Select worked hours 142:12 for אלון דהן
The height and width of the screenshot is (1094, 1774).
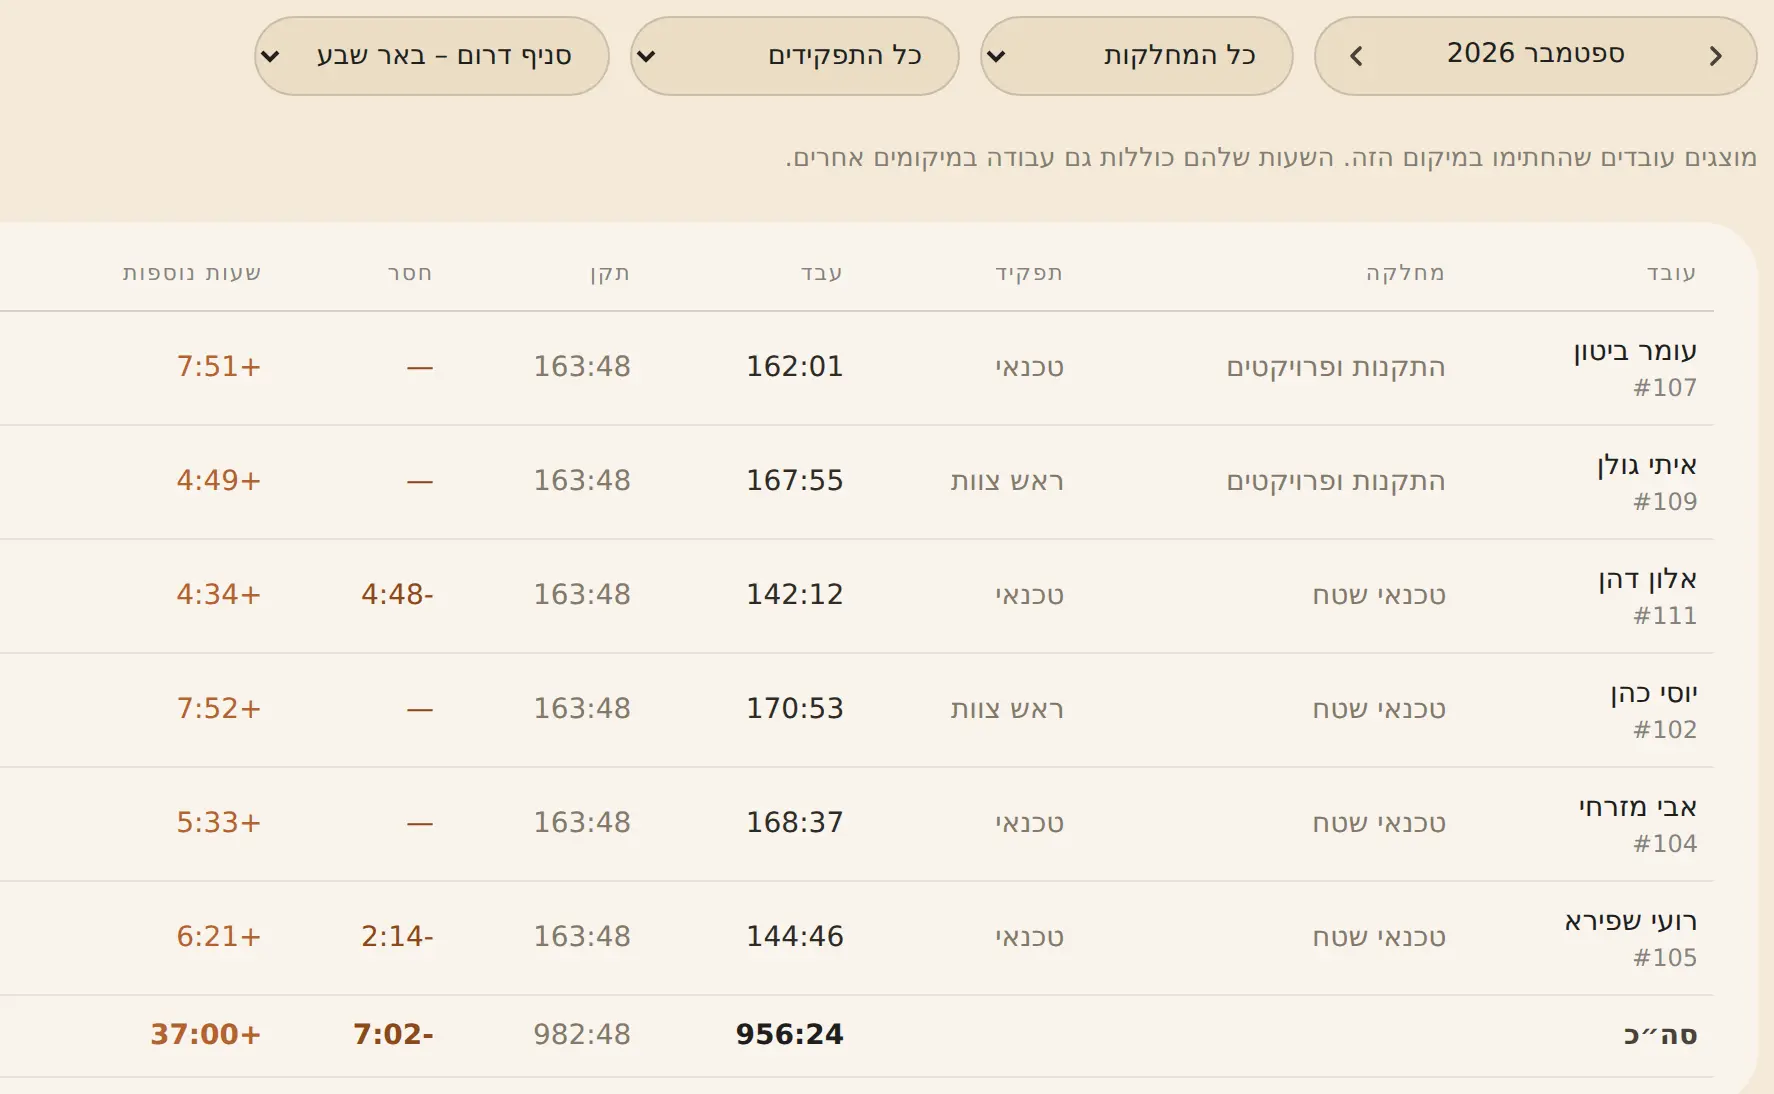click(795, 595)
